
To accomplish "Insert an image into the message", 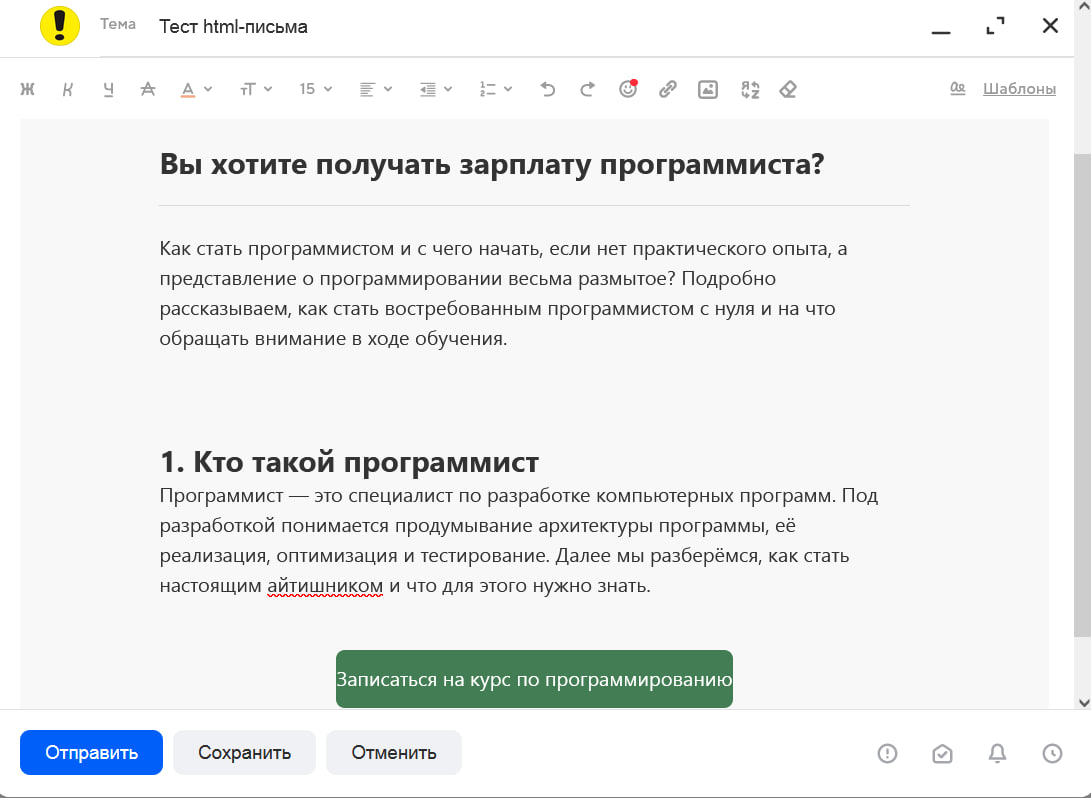I will pyautogui.click(x=708, y=89).
